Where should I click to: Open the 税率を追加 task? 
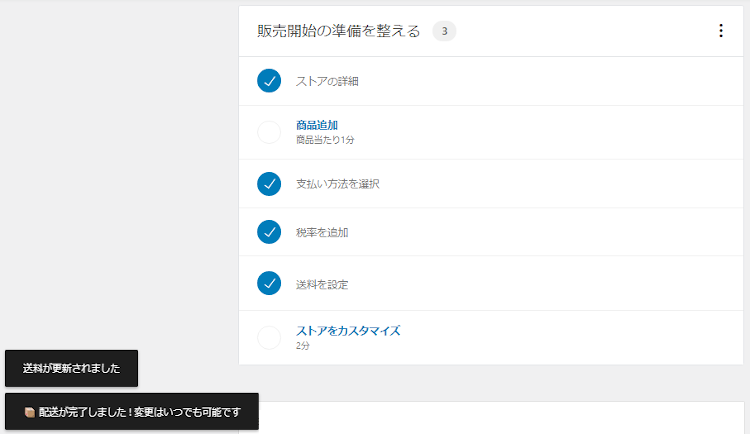322,233
